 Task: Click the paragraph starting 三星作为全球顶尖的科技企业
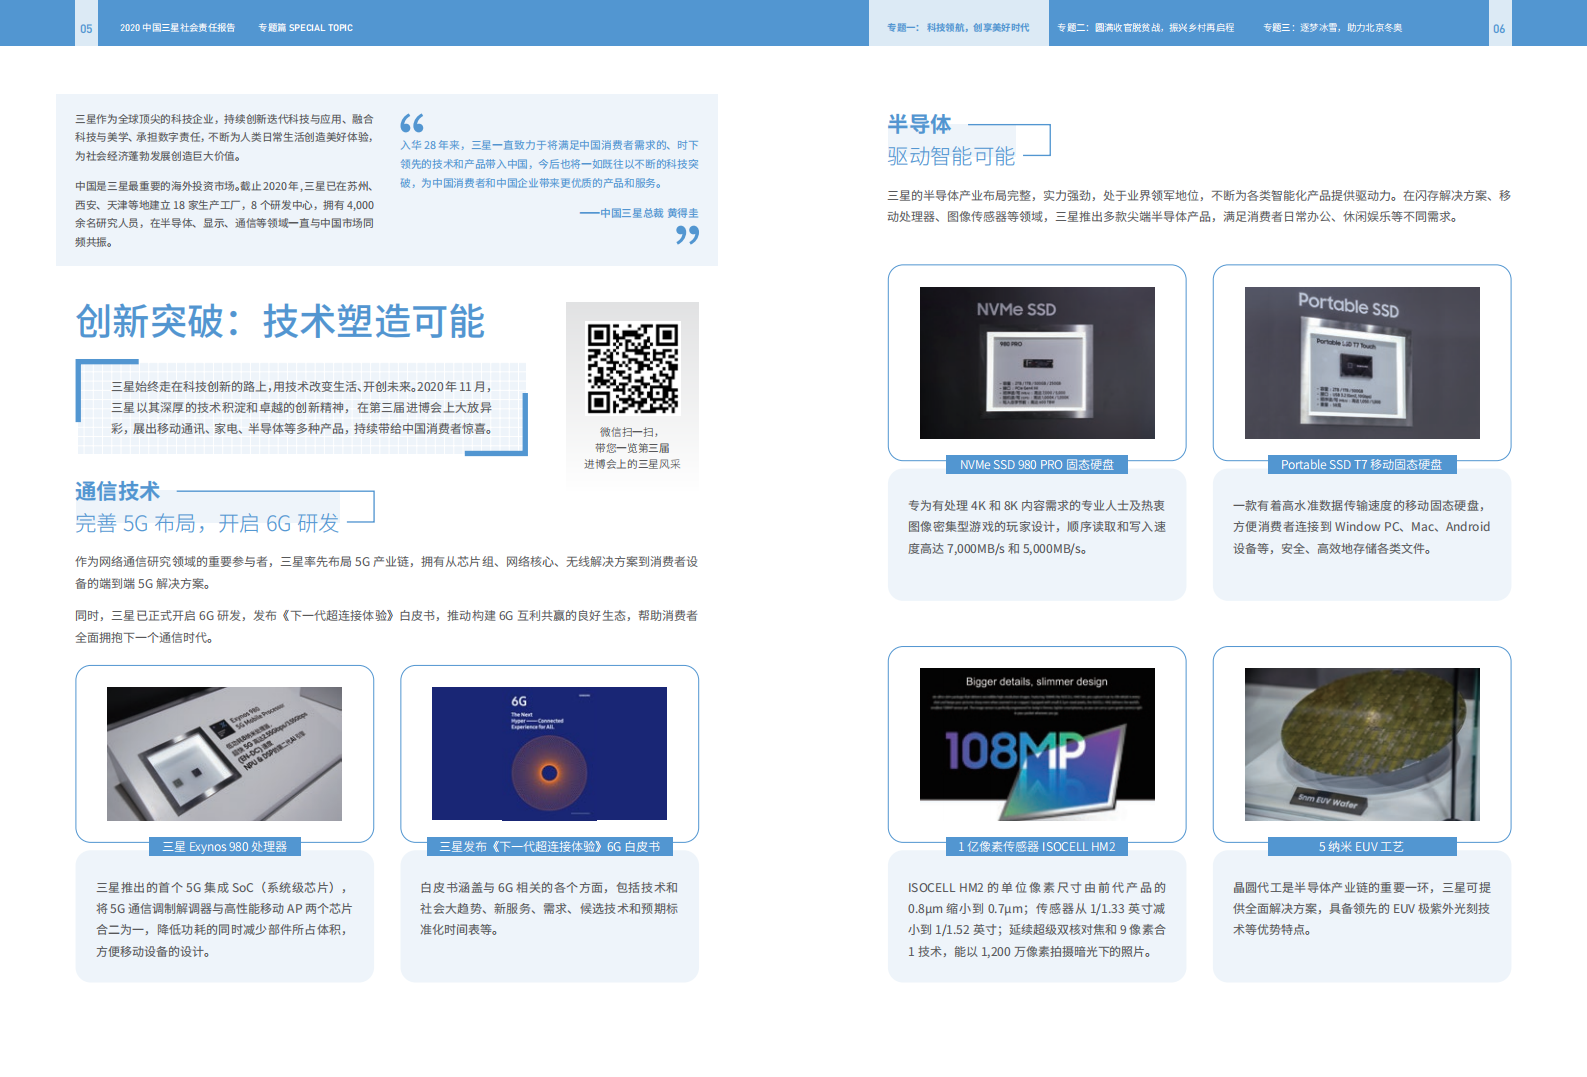[224, 137]
